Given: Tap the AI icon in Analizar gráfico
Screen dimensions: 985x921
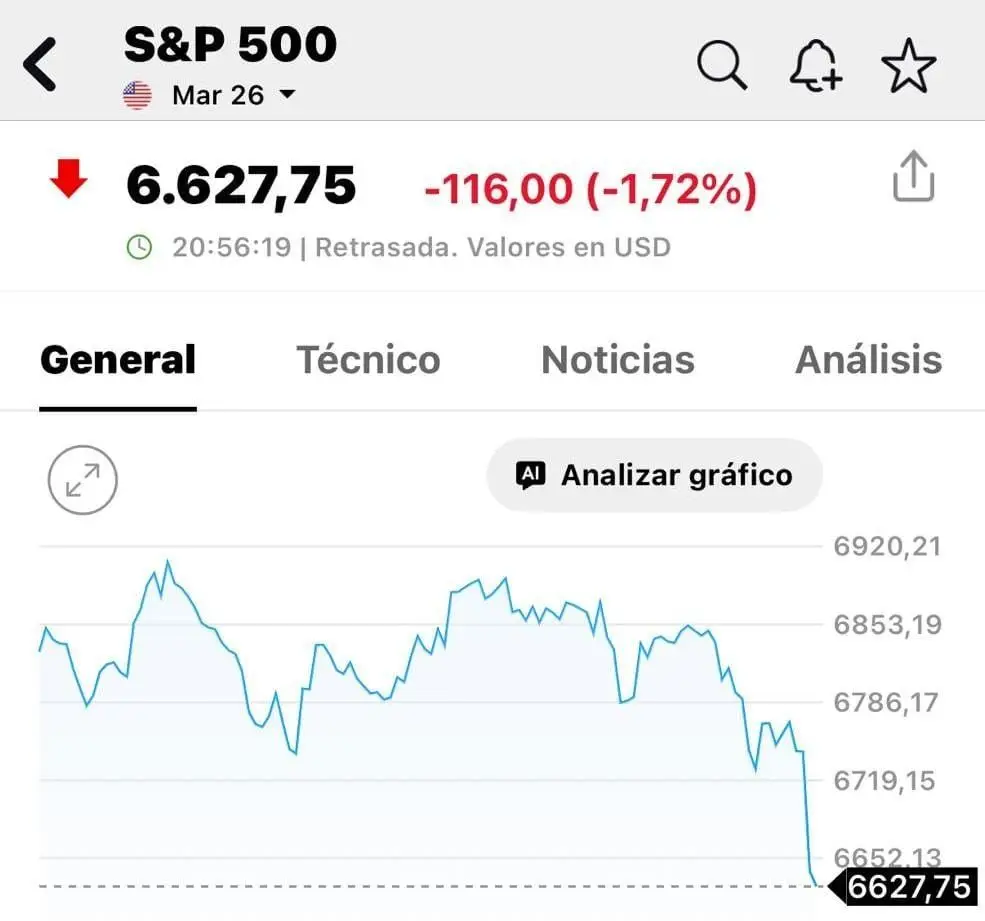Looking at the screenshot, I should (530, 475).
